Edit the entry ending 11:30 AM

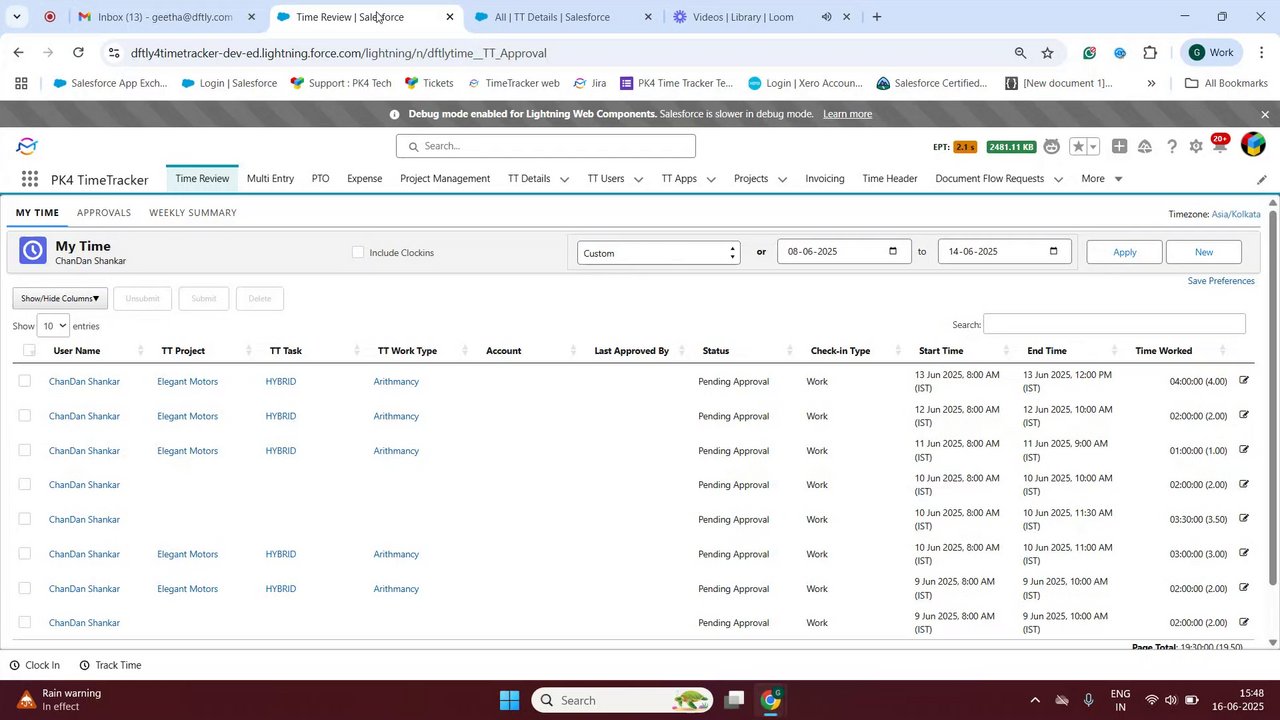pyautogui.click(x=1244, y=518)
